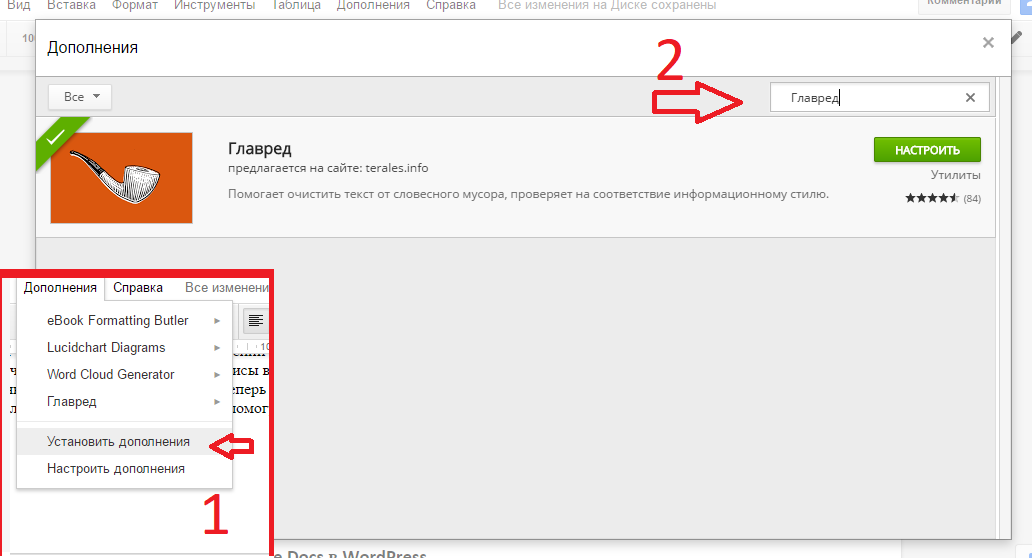Image resolution: width=1032 pixels, height=558 pixels.
Task: Choose Установить дополнения menu entry
Action: (124, 442)
